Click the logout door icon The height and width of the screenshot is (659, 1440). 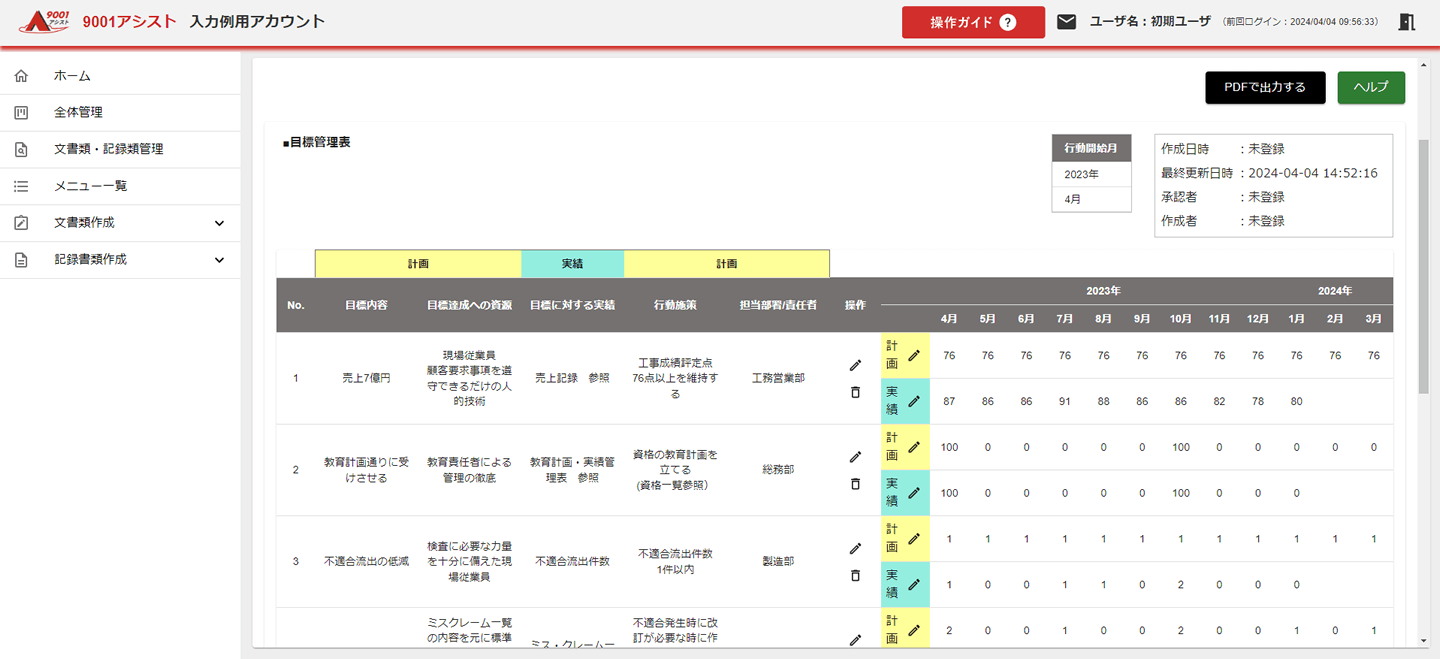(x=1407, y=22)
